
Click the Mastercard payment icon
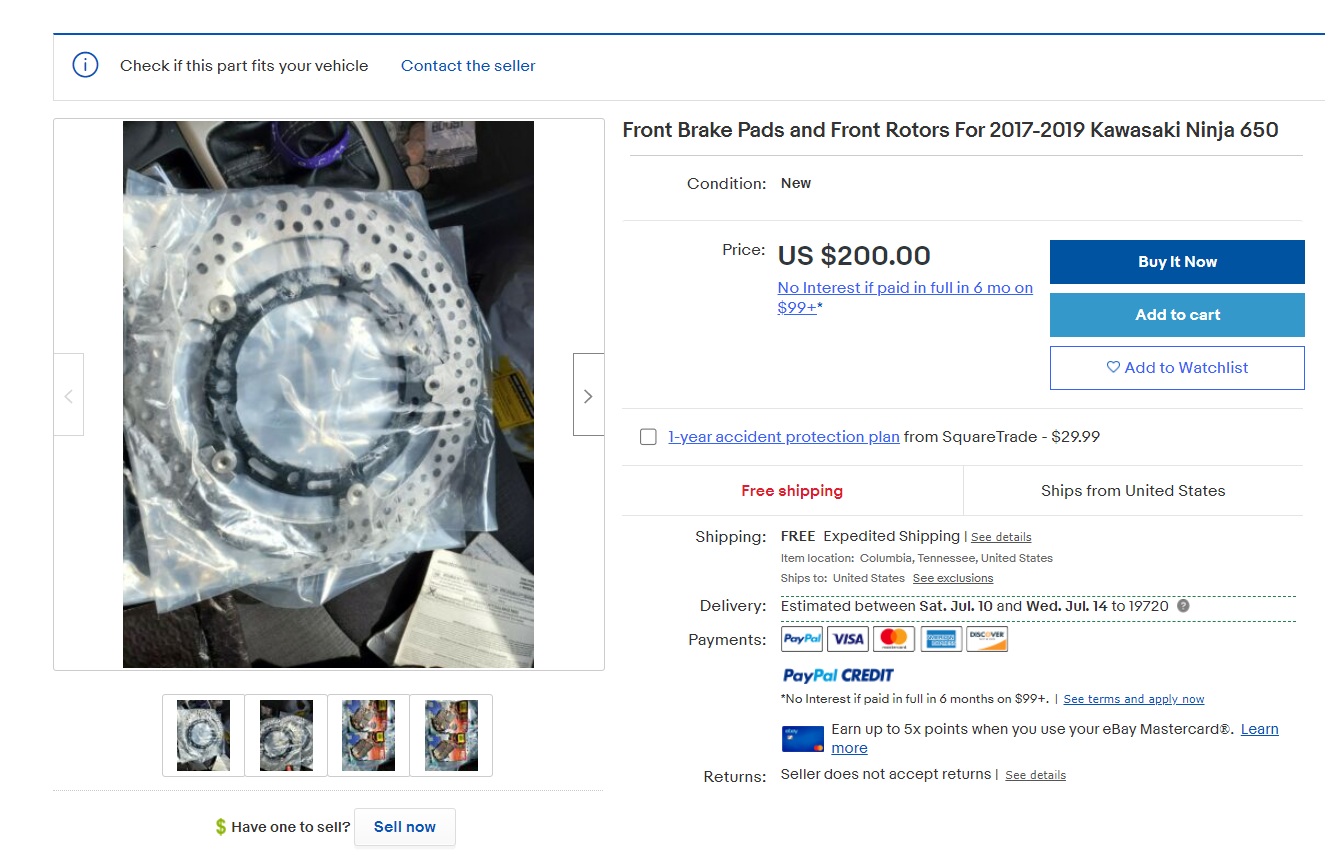(894, 639)
